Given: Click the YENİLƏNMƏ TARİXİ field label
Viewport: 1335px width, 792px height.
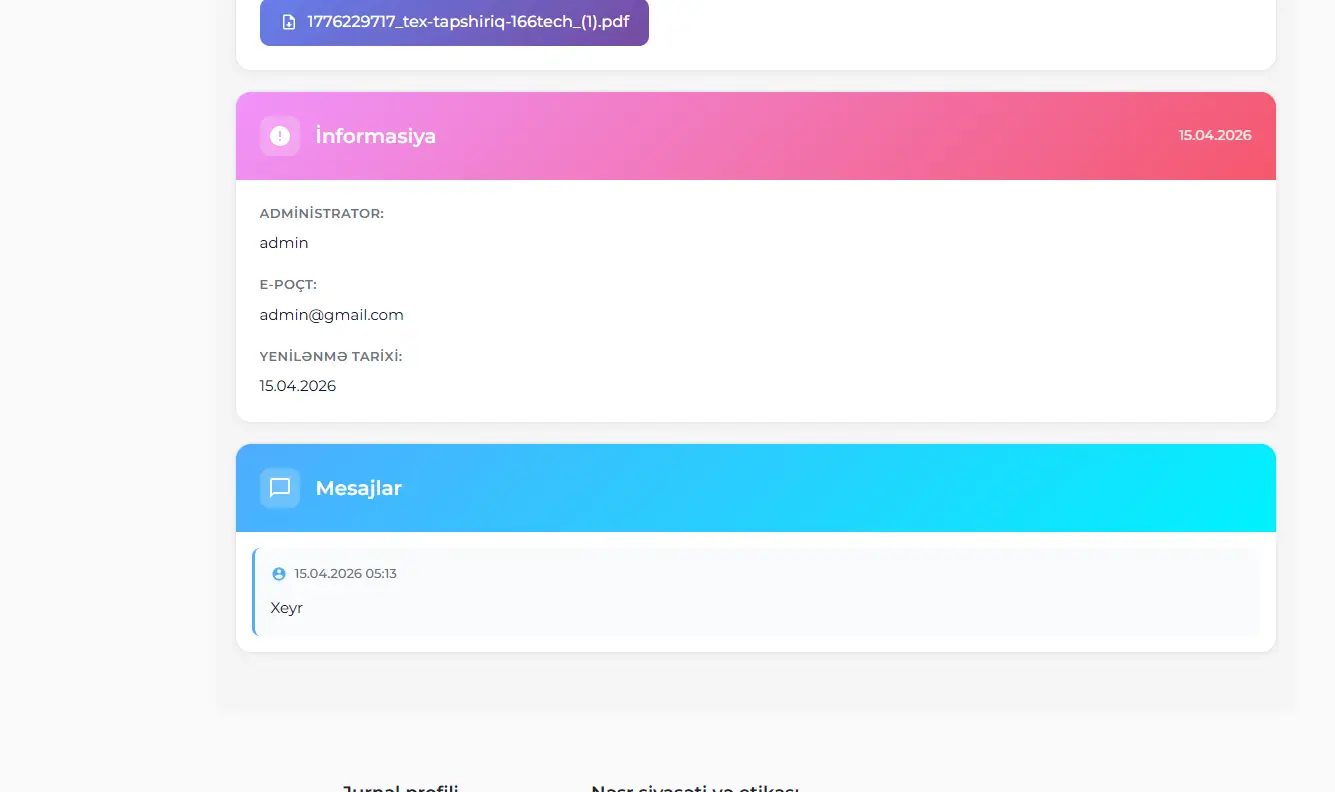Looking at the screenshot, I should pos(330,356).
